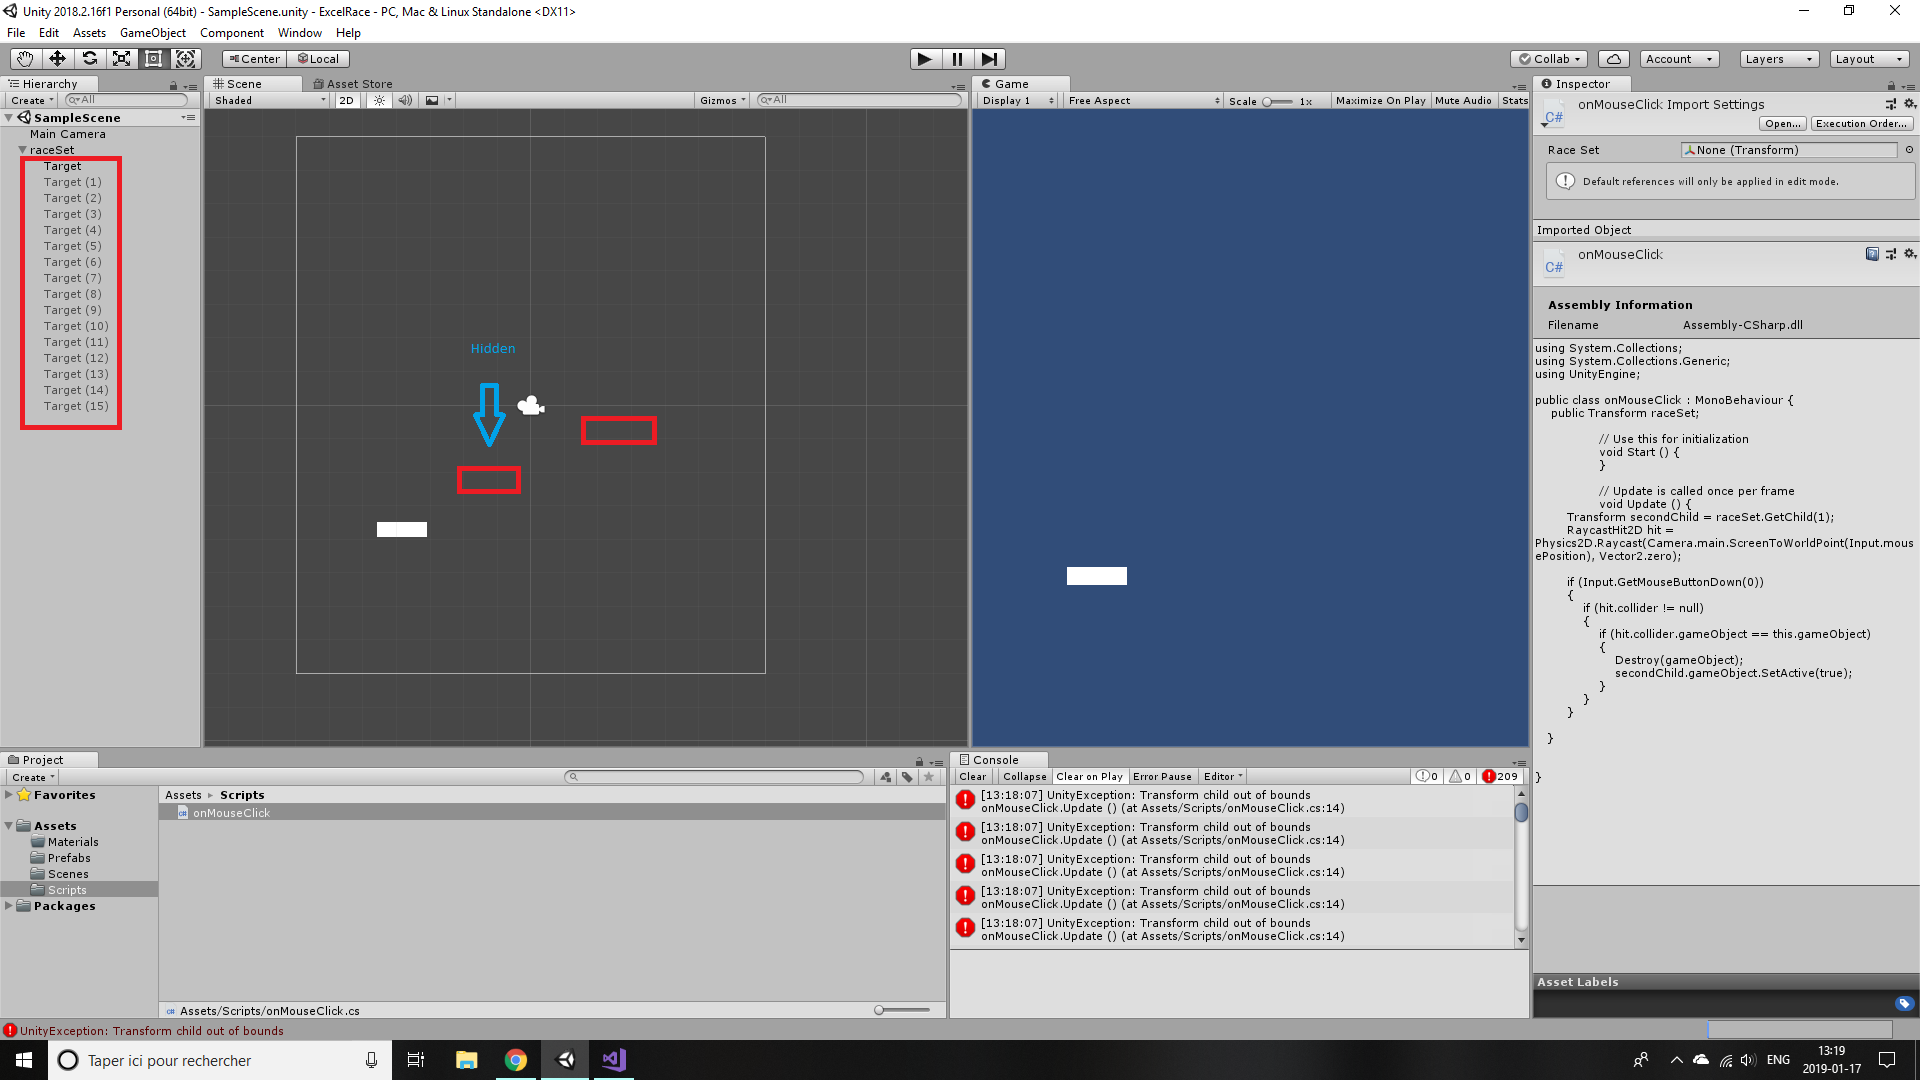Image resolution: width=1920 pixels, height=1080 pixels.
Task: Select the Rect transform tool
Action: click(x=153, y=59)
